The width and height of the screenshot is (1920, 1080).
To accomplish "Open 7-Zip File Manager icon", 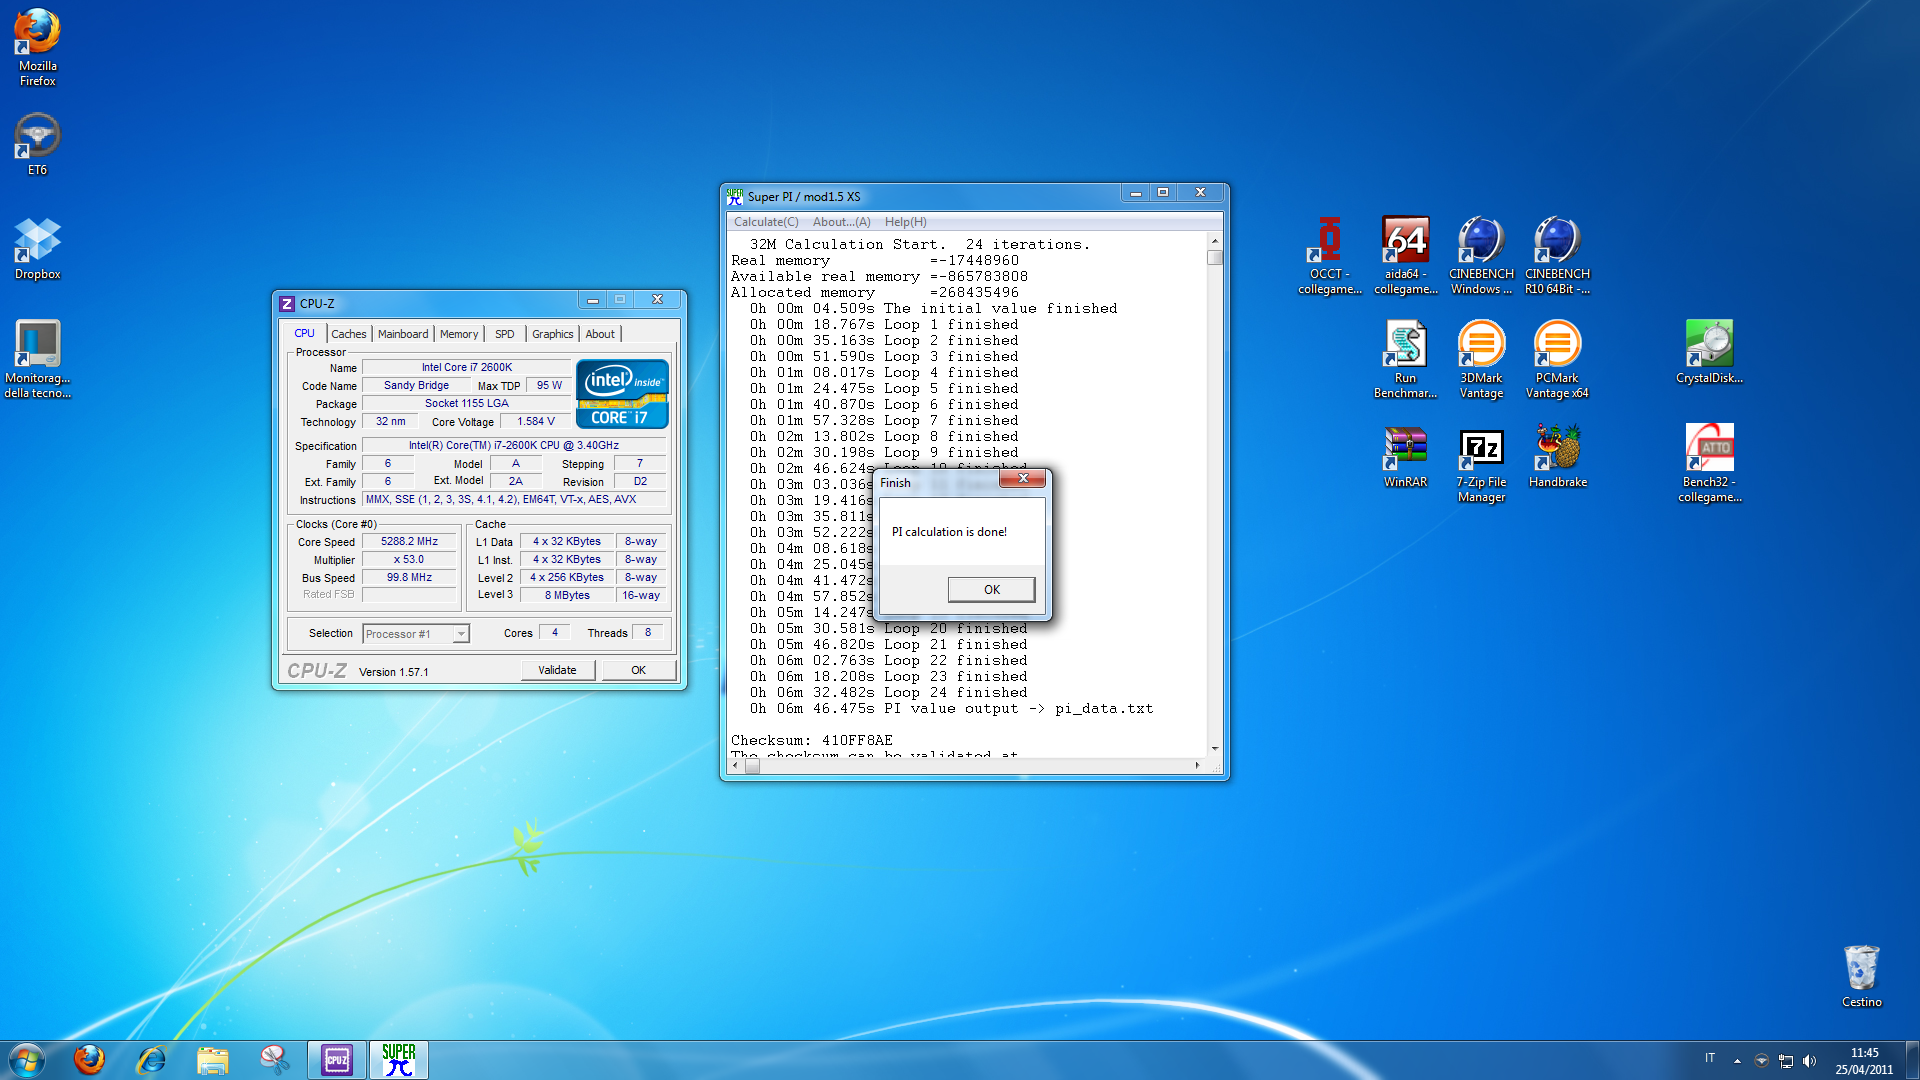I will pos(1481,449).
